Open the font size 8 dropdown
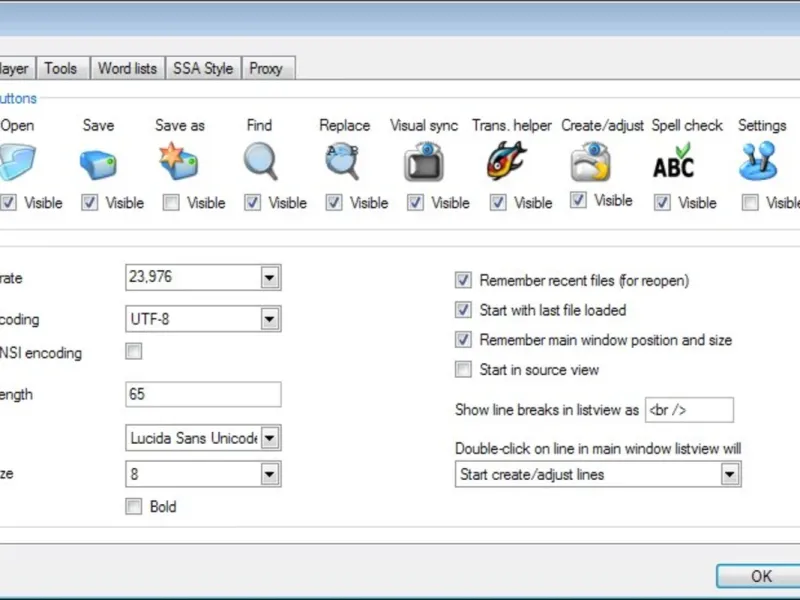The image size is (800, 600). coord(270,474)
